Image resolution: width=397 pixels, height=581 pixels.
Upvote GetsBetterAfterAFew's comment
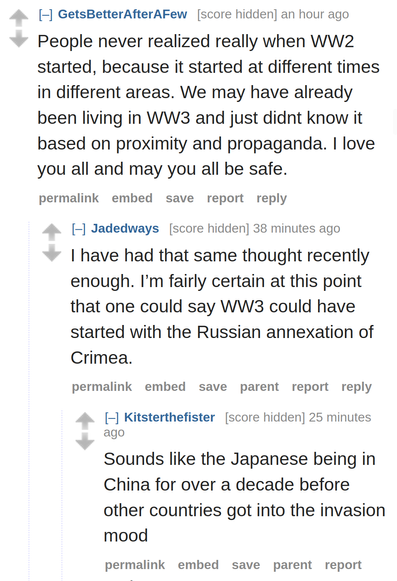pyautogui.click(x=19, y=18)
